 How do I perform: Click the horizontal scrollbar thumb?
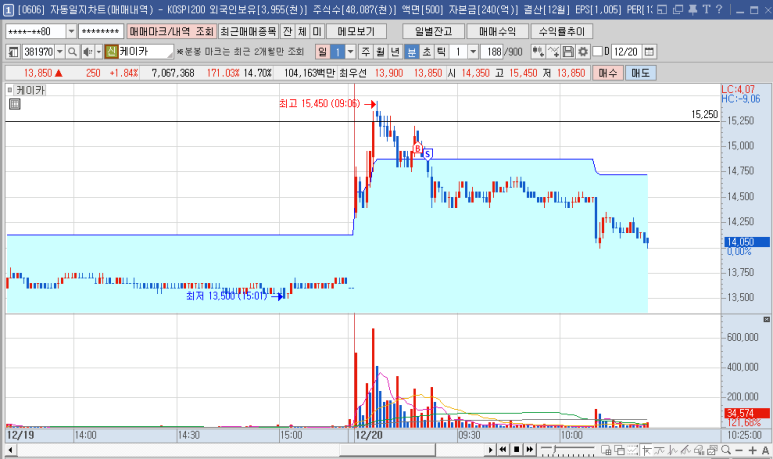tap(387, 450)
